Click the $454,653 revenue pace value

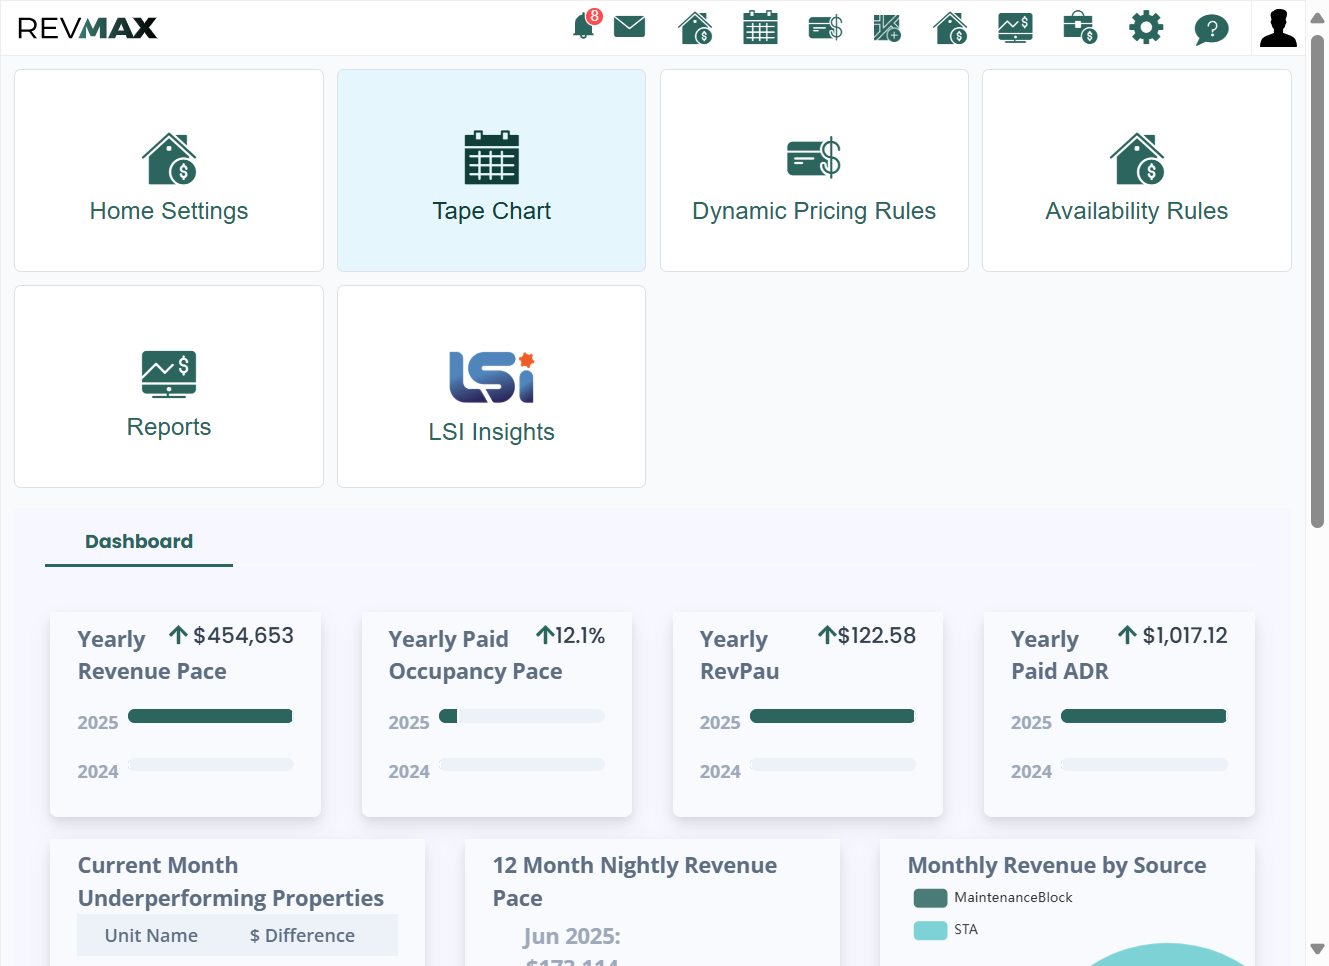tap(243, 636)
